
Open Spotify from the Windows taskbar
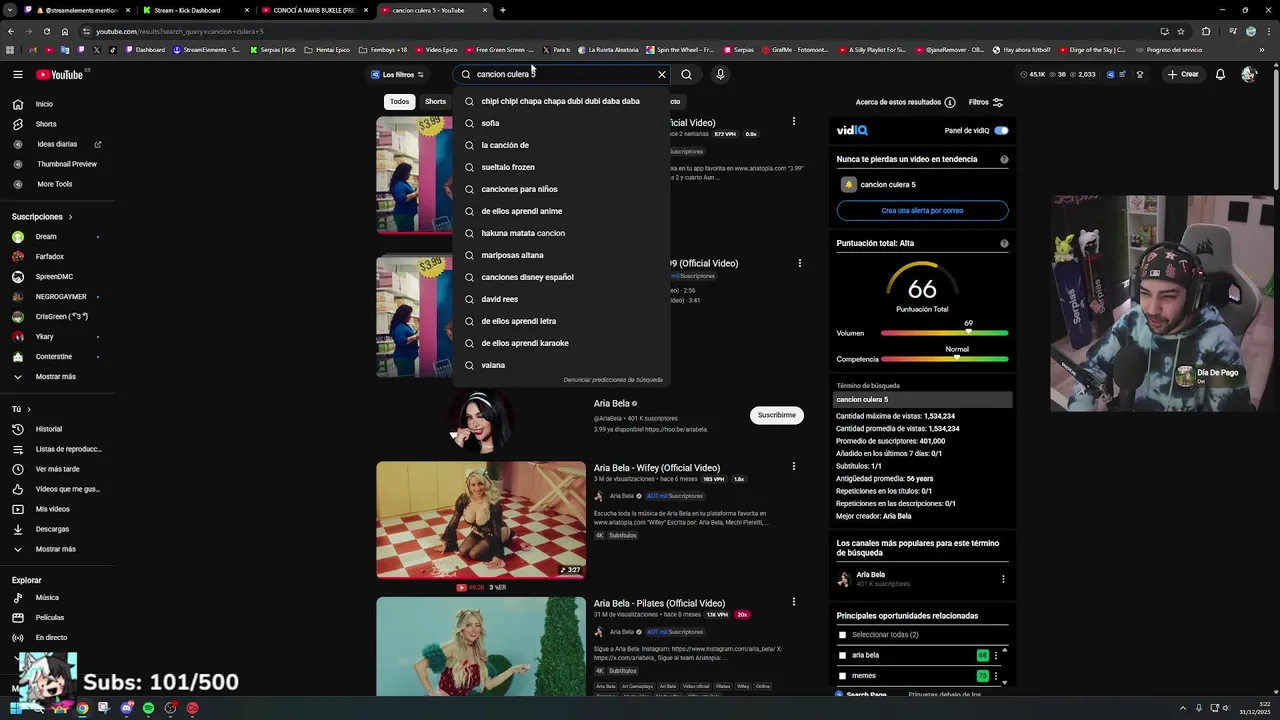coord(148,708)
